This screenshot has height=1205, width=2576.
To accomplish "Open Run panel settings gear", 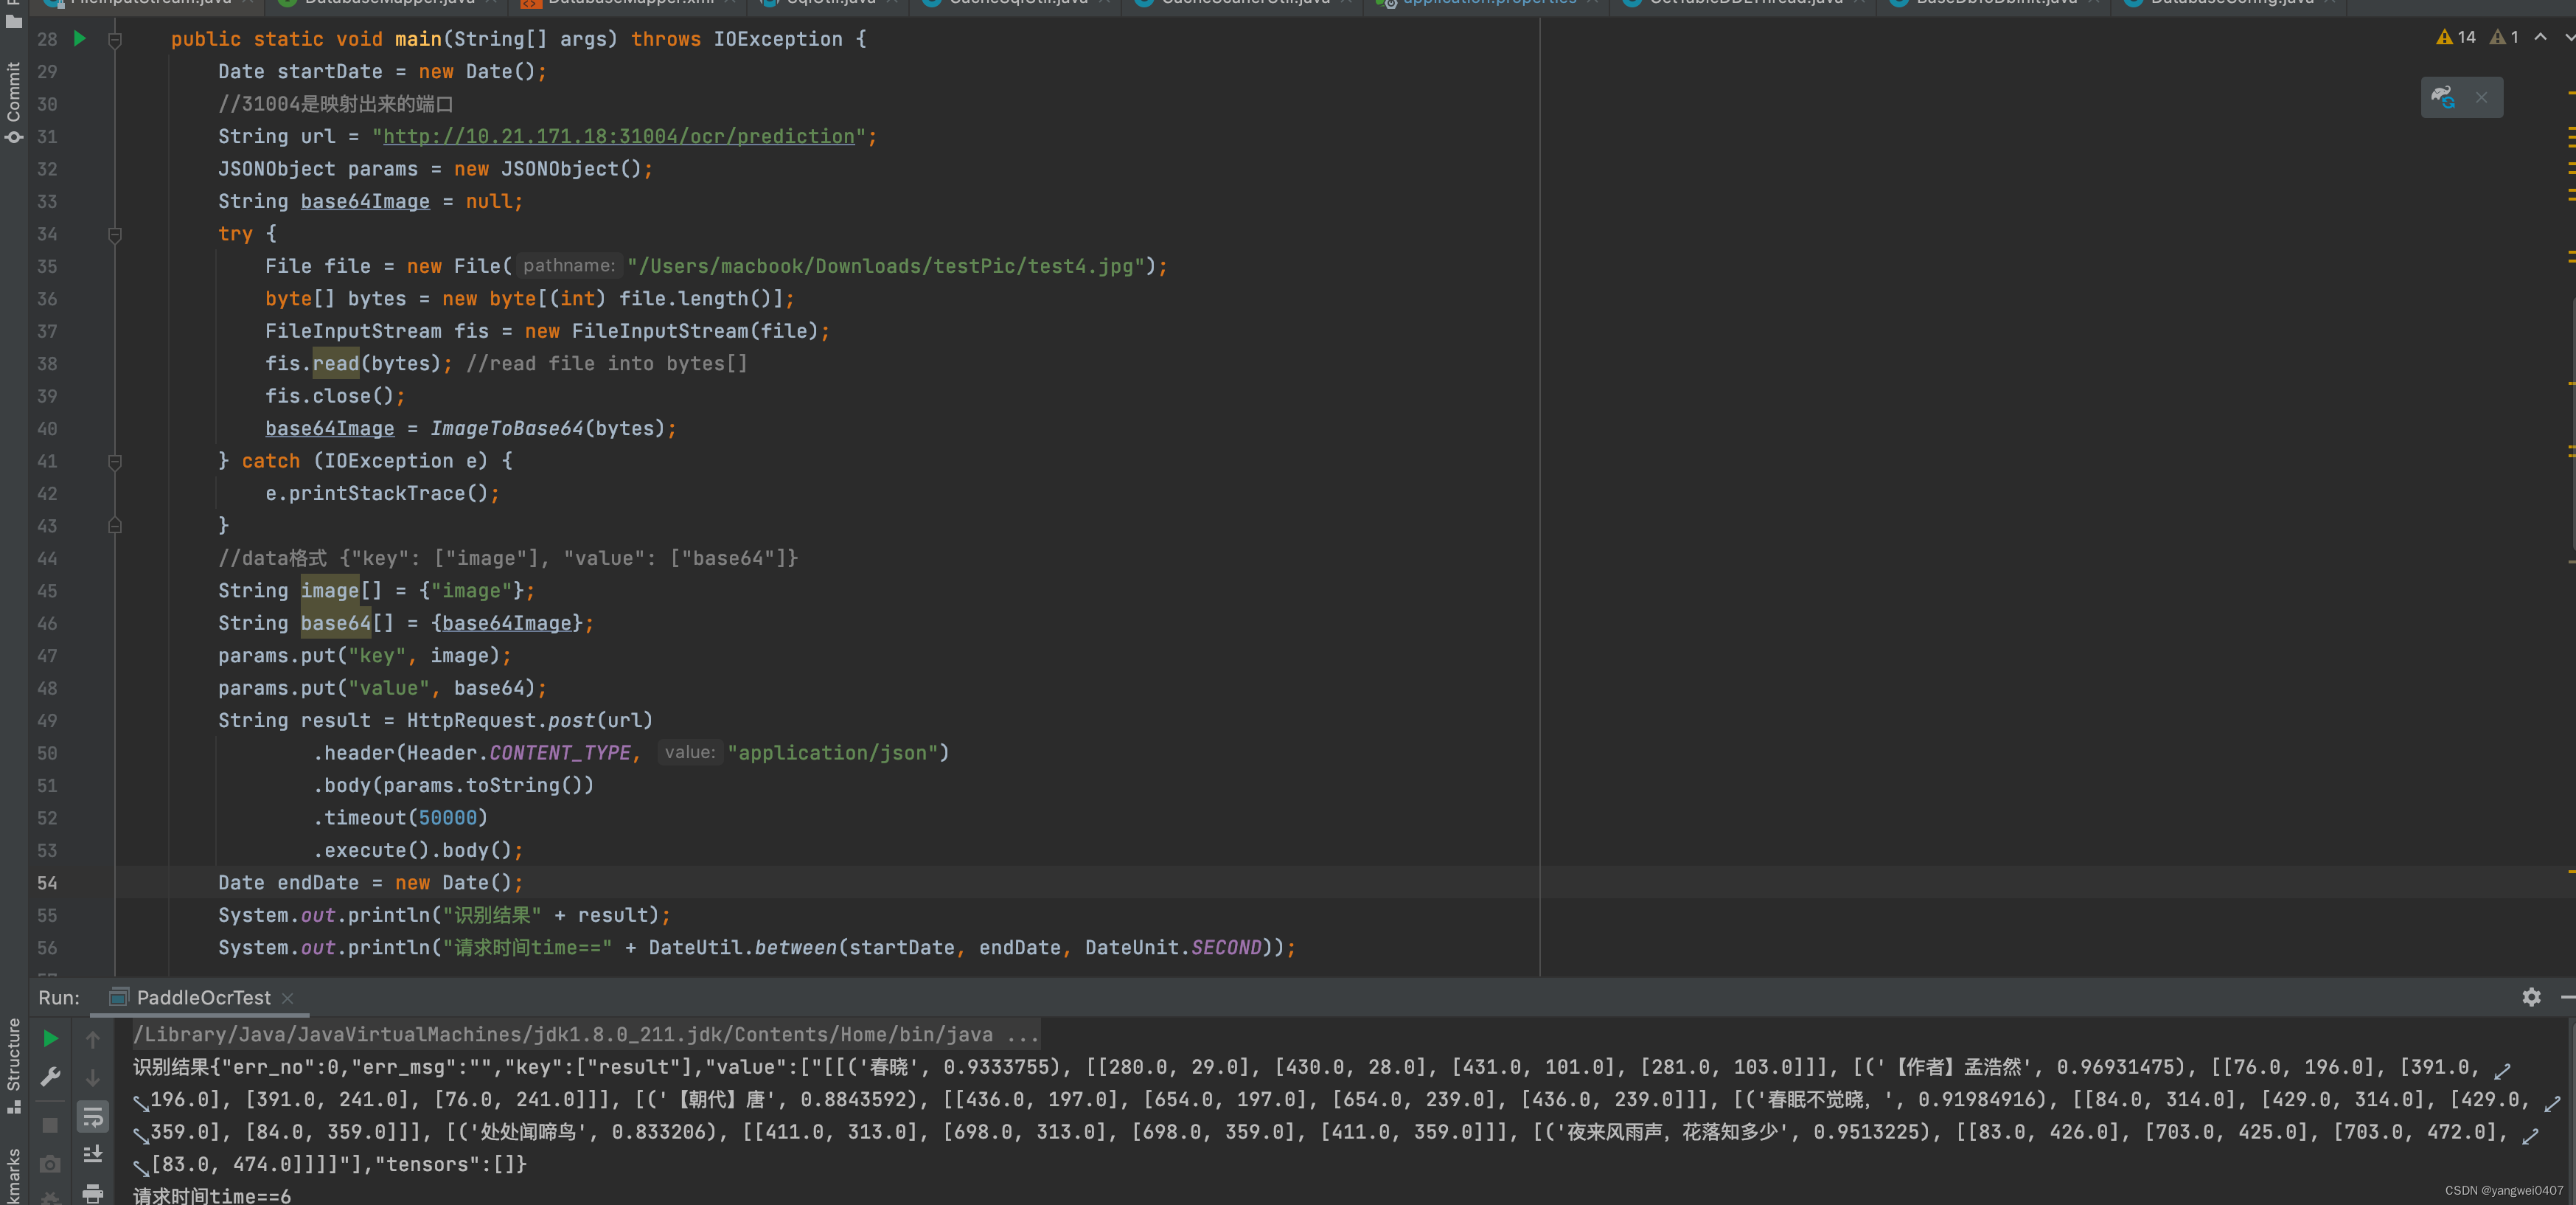I will [x=2530, y=997].
